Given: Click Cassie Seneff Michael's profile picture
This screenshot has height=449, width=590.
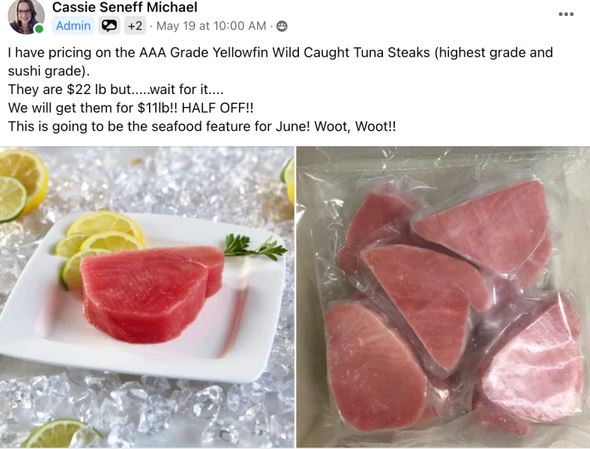Looking at the screenshot, I should coord(26,17).
